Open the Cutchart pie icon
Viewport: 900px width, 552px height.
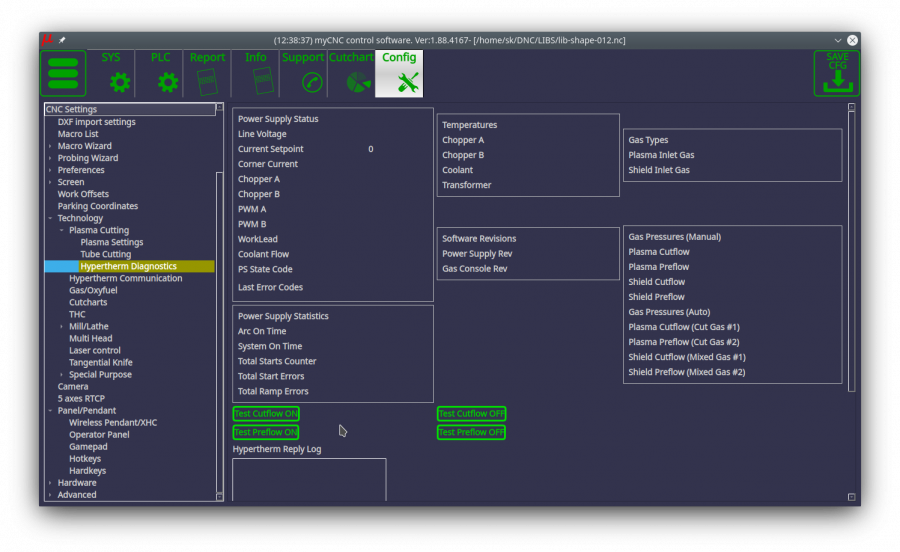[x=359, y=82]
